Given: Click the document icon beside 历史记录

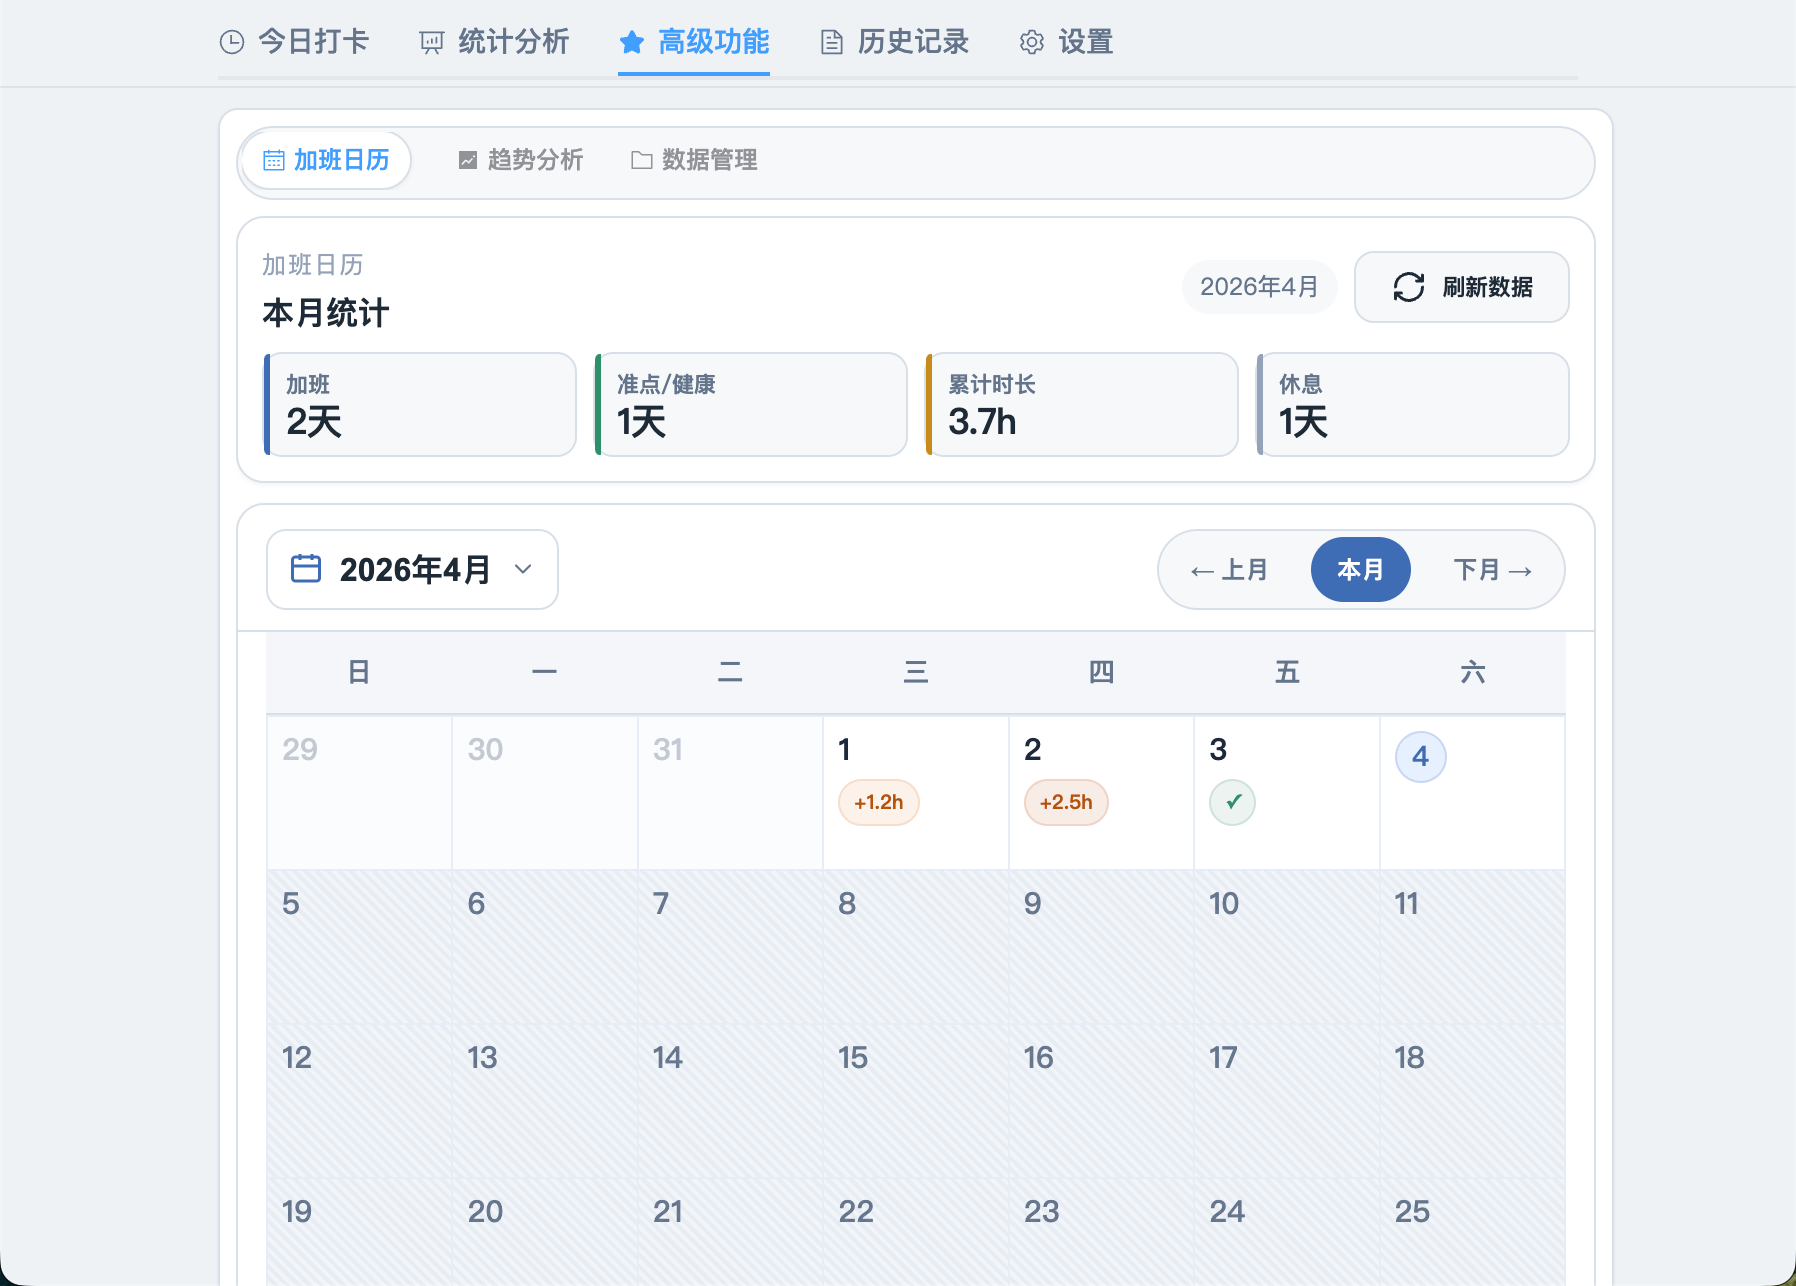Looking at the screenshot, I should [x=831, y=42].
